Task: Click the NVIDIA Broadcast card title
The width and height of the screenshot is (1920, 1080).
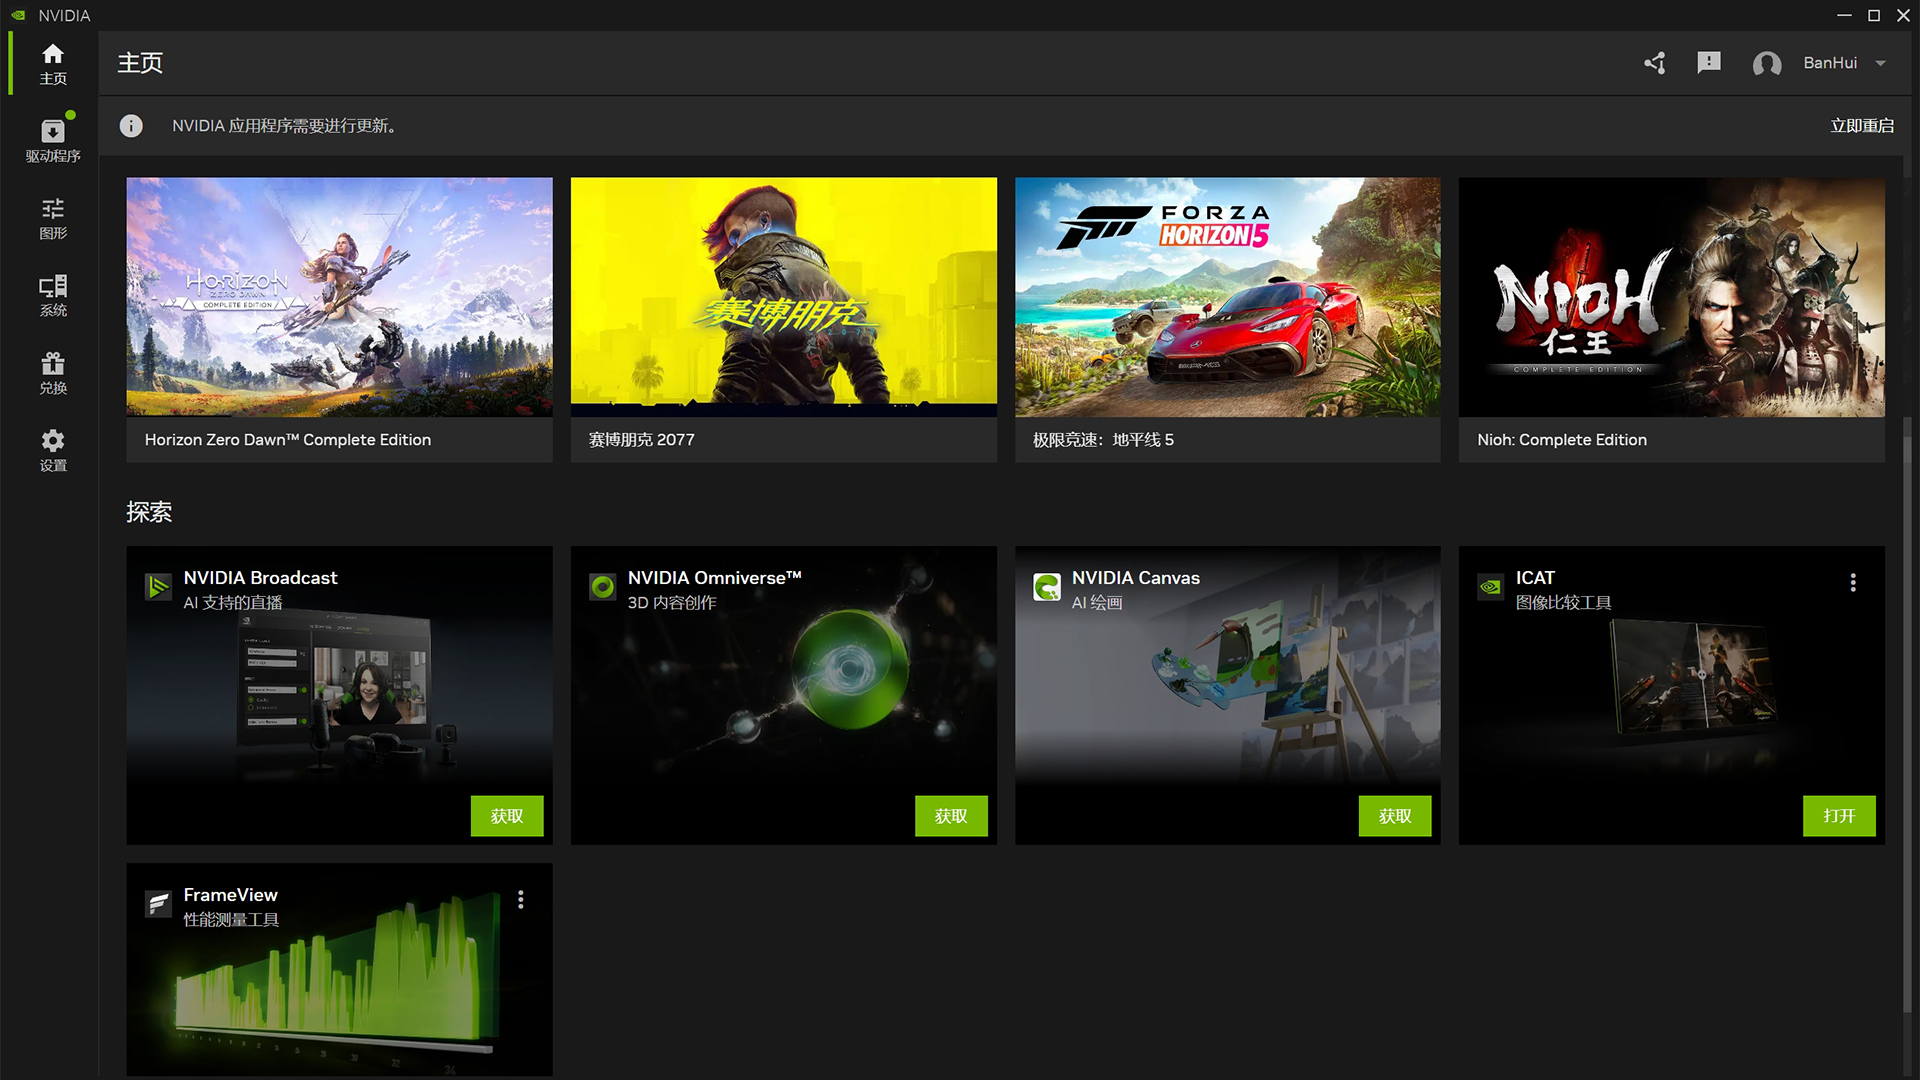Action: tap(260, 578)
